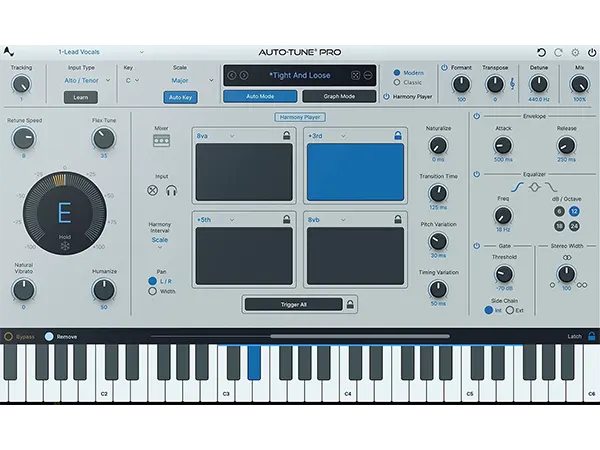Click the undo arrow in top bar

(542, 52)
